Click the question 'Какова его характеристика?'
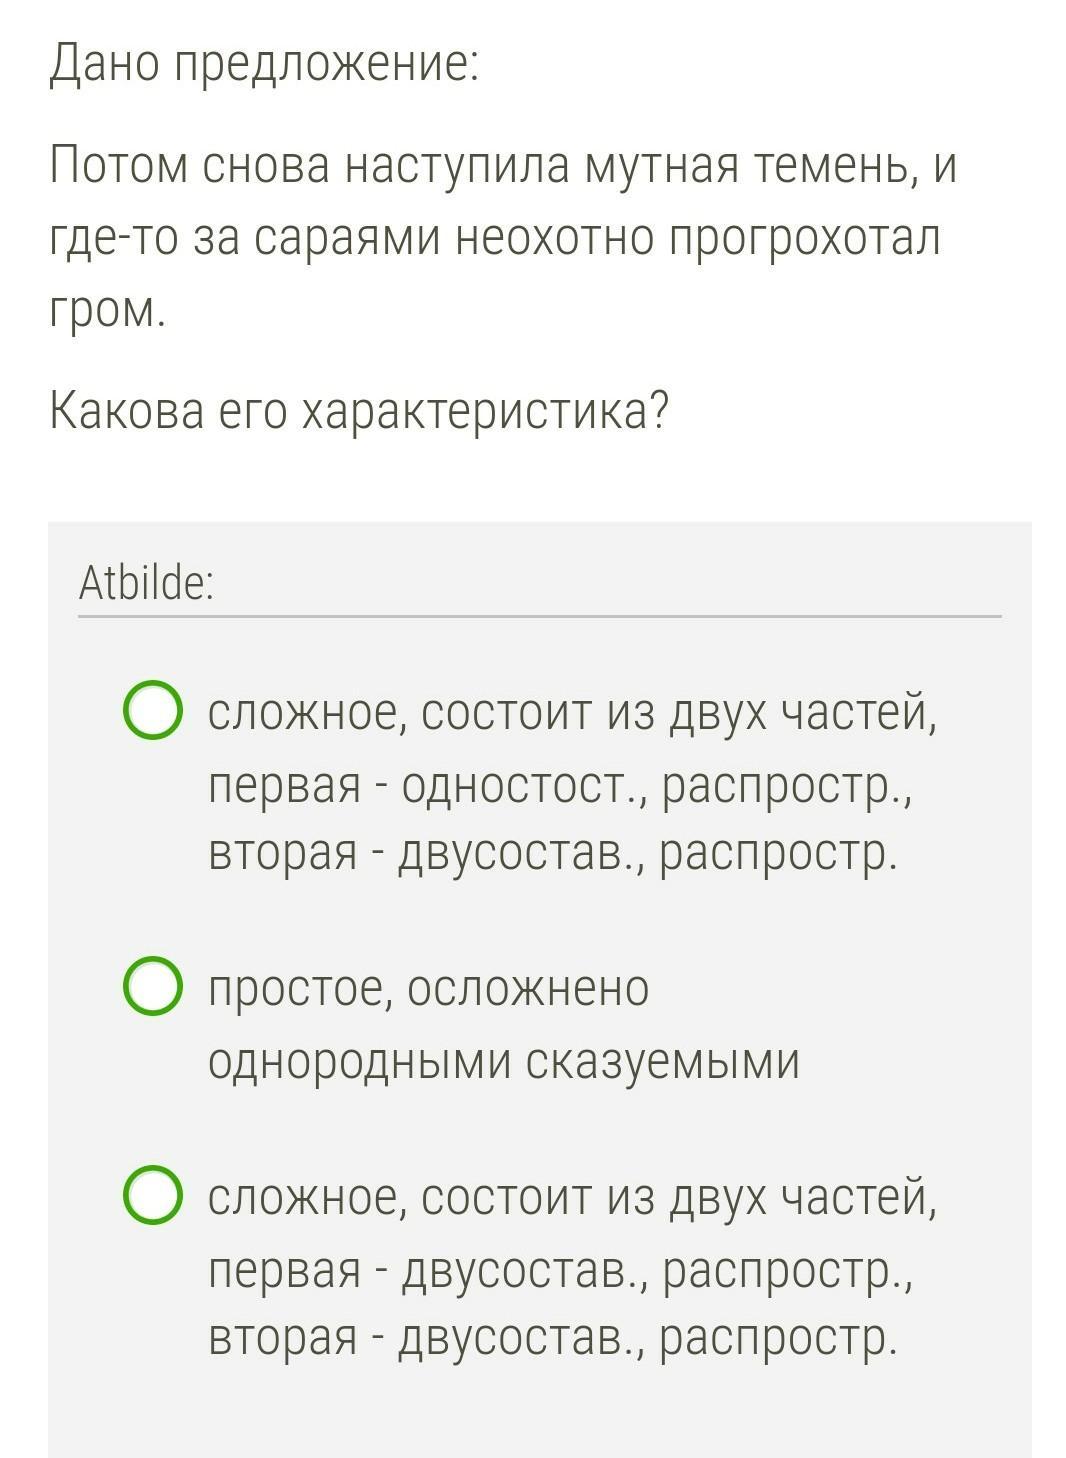 [358, 410]
